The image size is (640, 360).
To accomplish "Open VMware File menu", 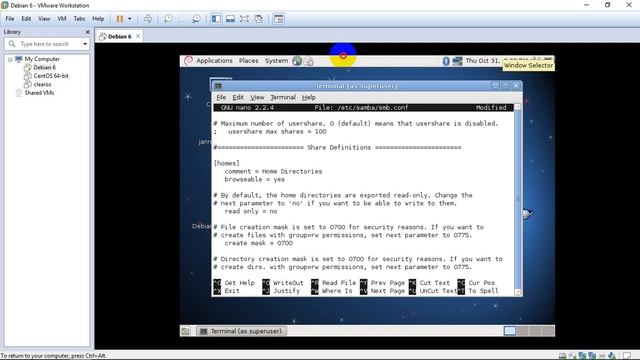I will [x=10, y=19].
